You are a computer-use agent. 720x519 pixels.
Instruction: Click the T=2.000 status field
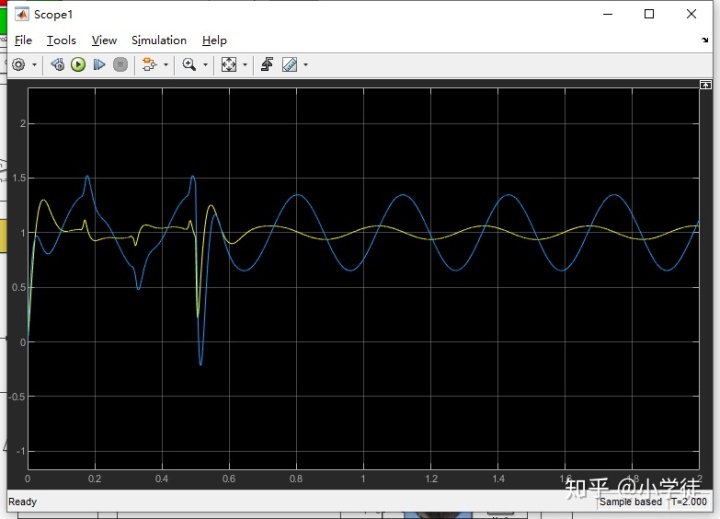[689, 502]
